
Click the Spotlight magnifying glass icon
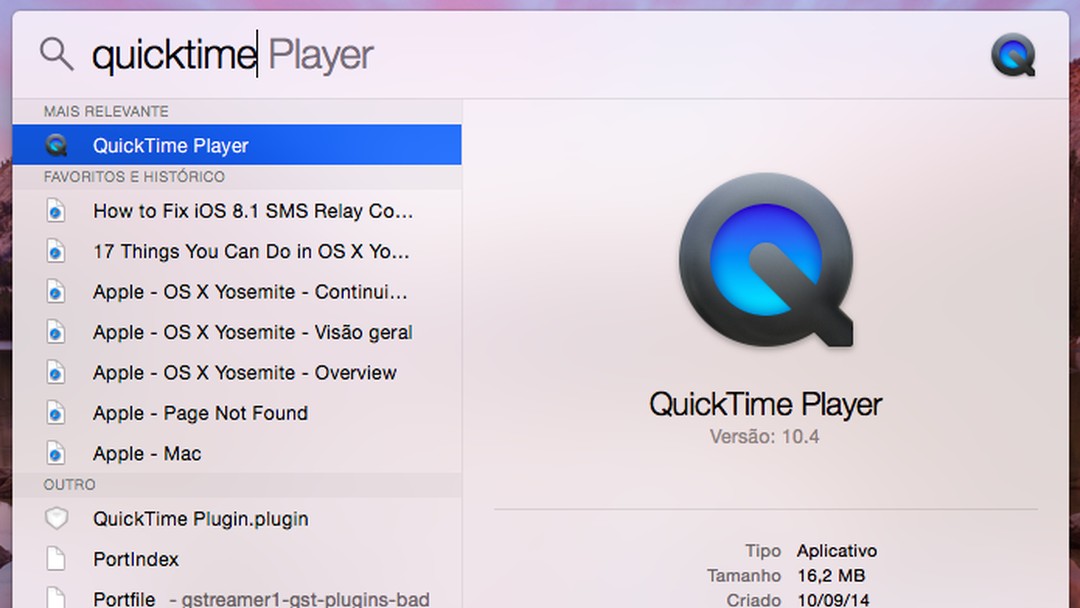56,54
